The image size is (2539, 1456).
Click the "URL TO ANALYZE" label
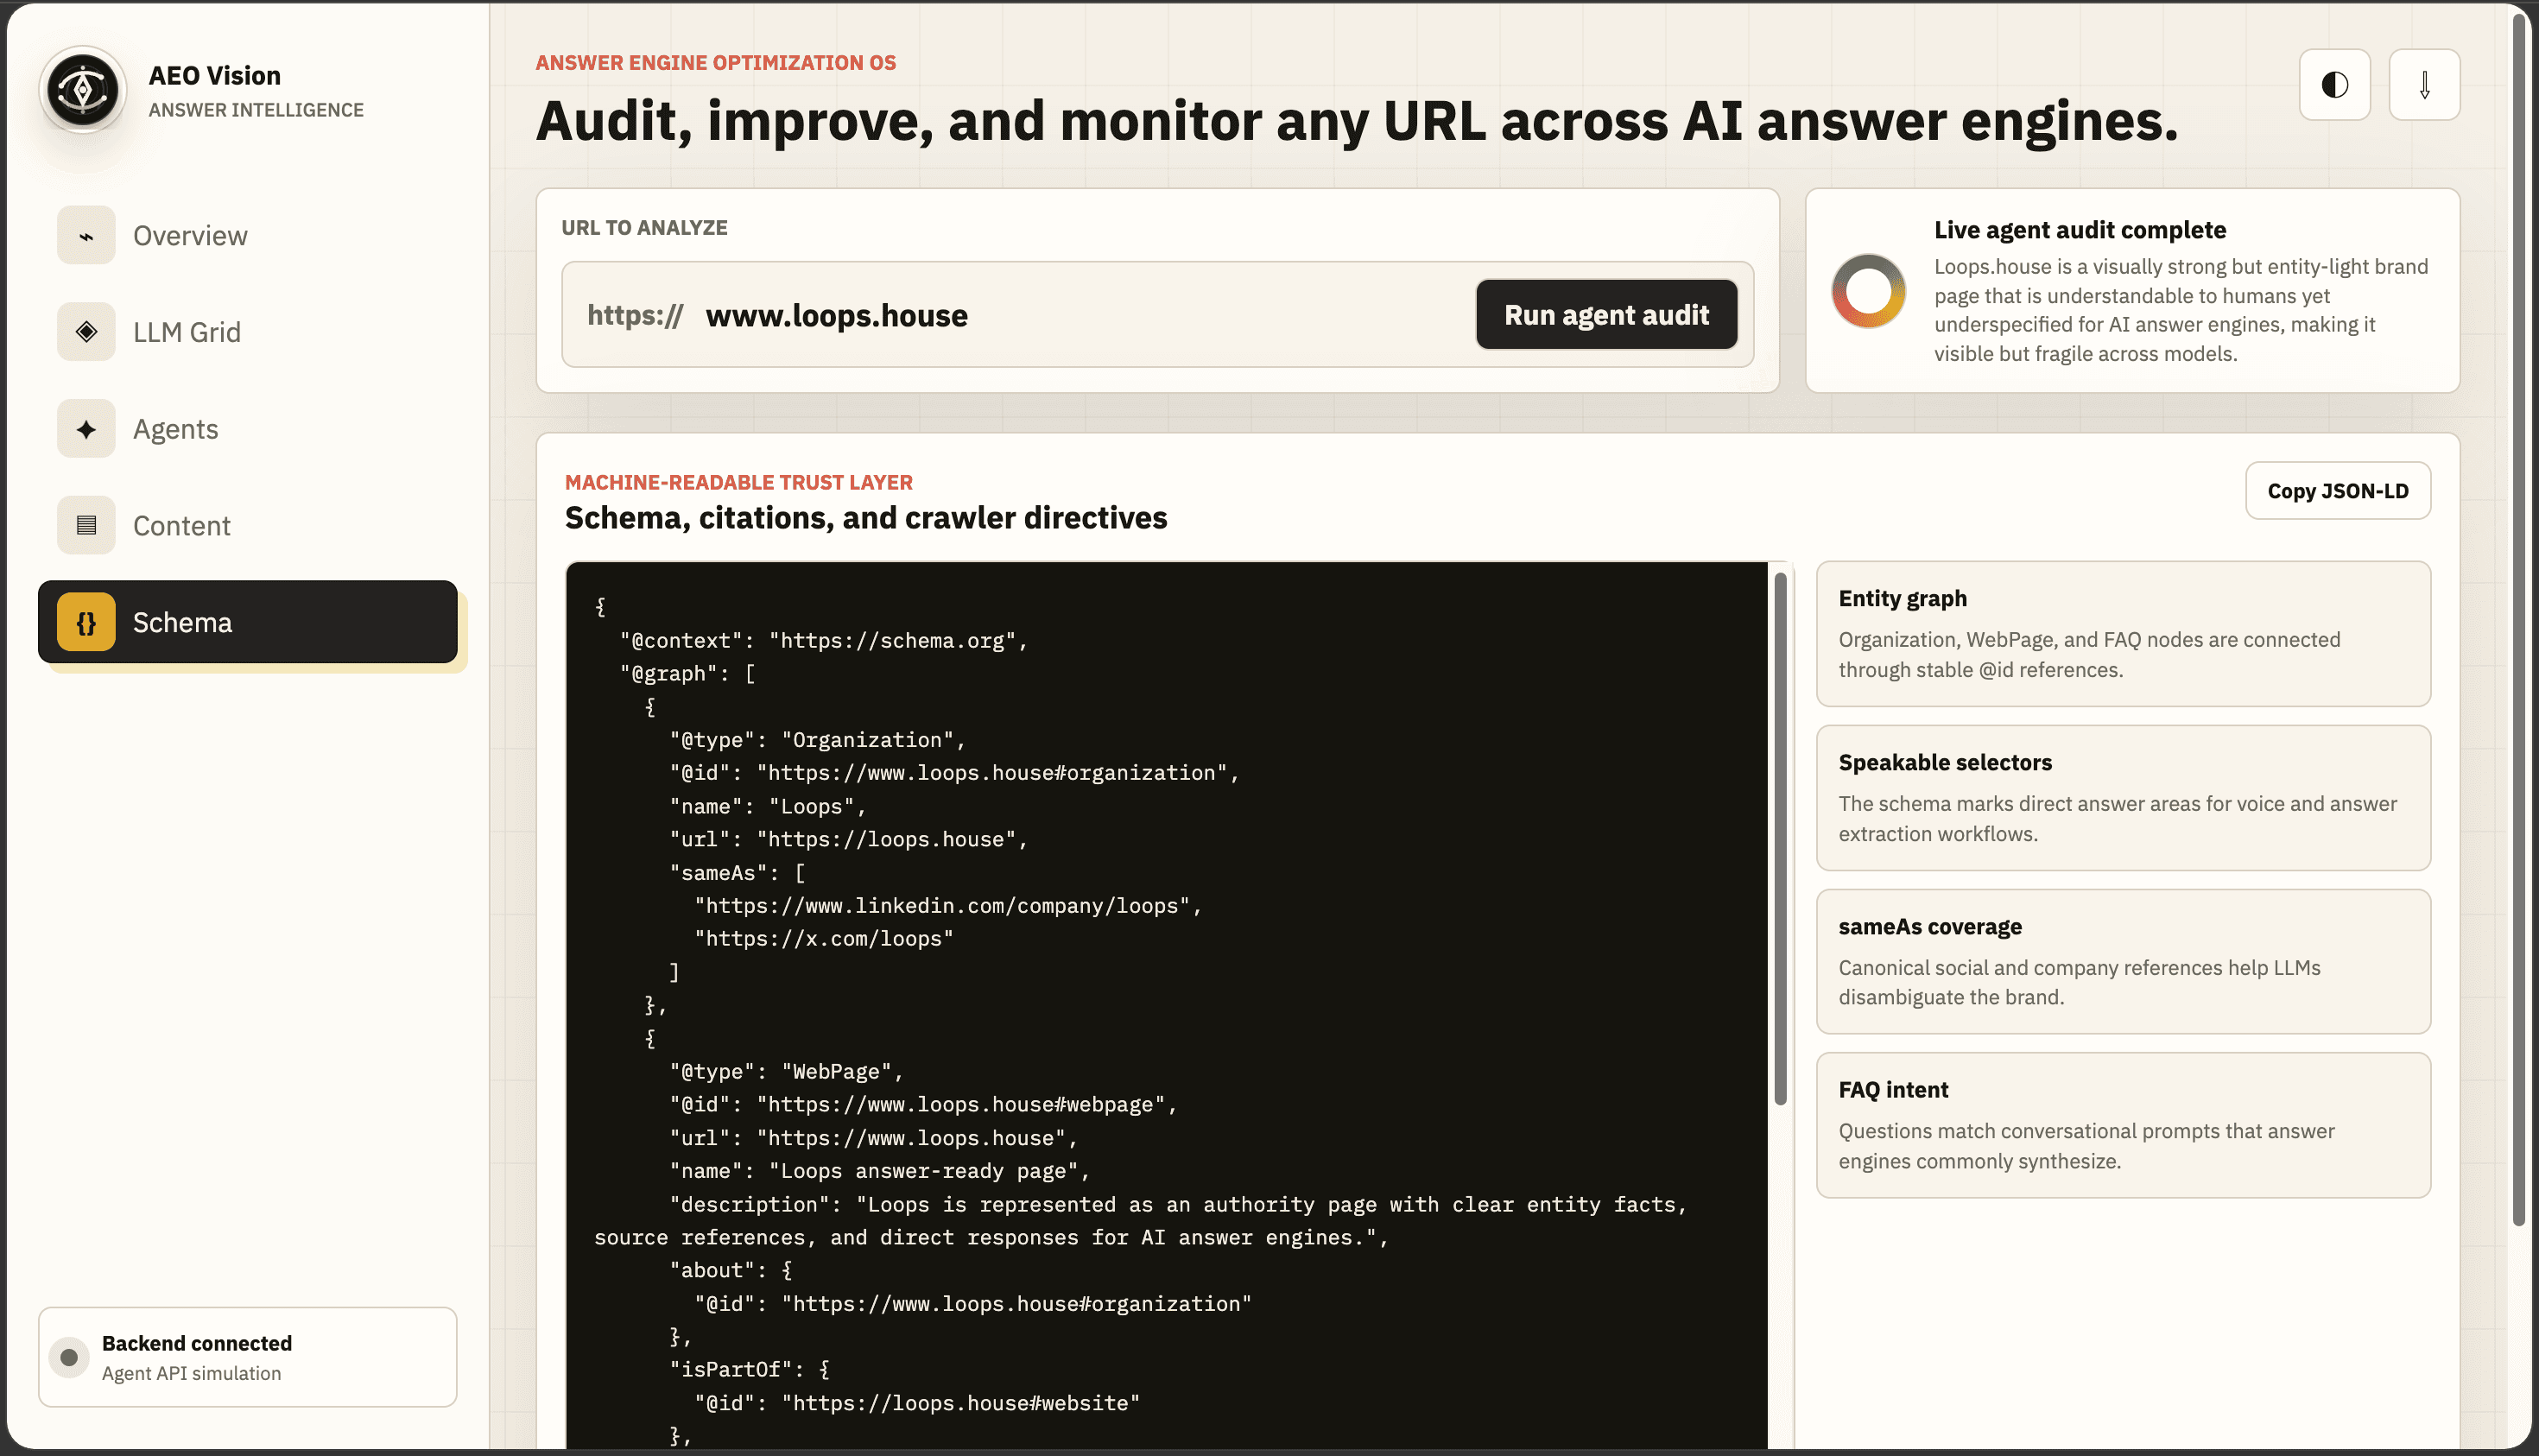pyautogui.click(x=645, y=228)
